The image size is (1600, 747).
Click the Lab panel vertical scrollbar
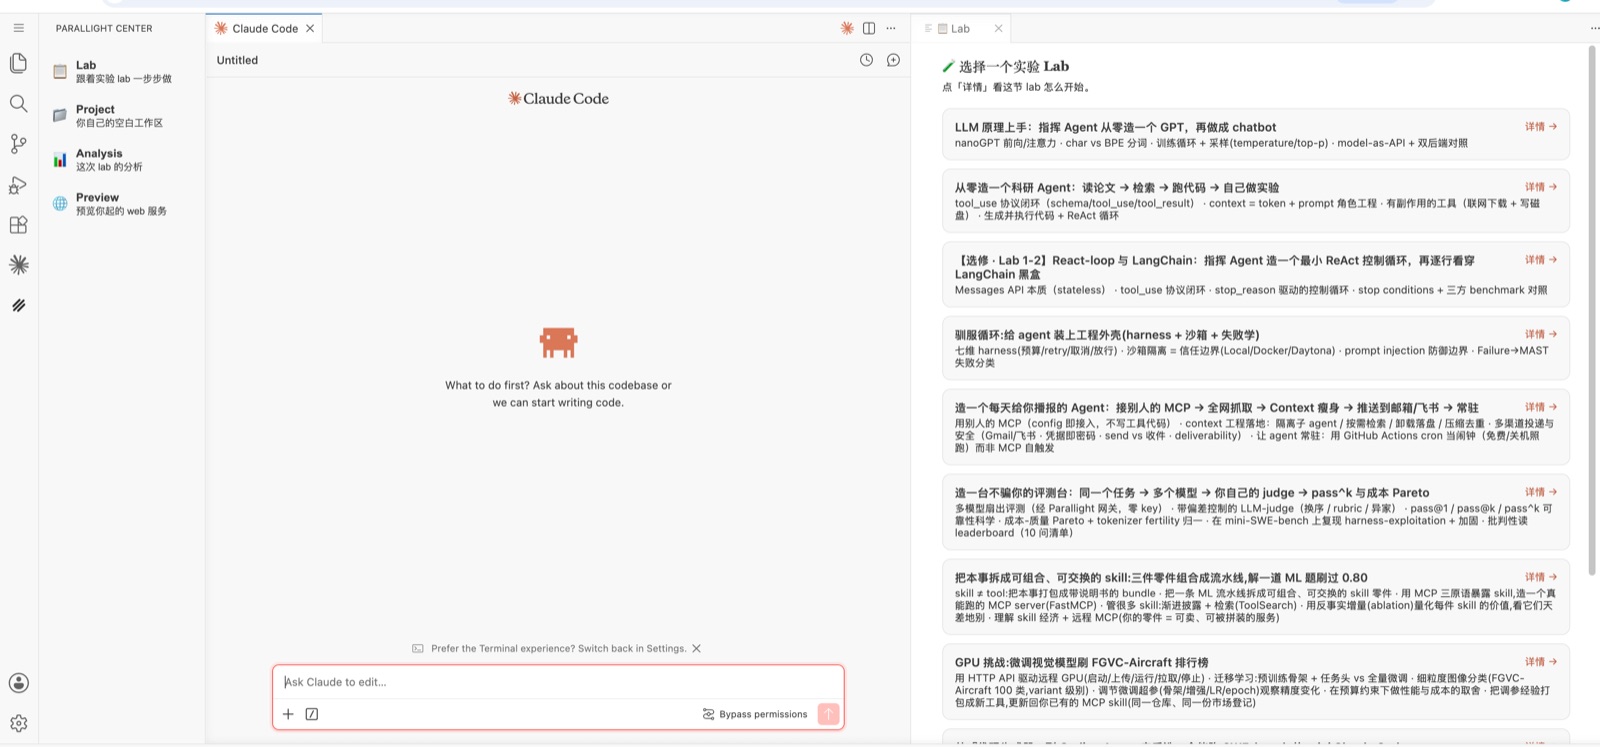(x=1592, y=310)
